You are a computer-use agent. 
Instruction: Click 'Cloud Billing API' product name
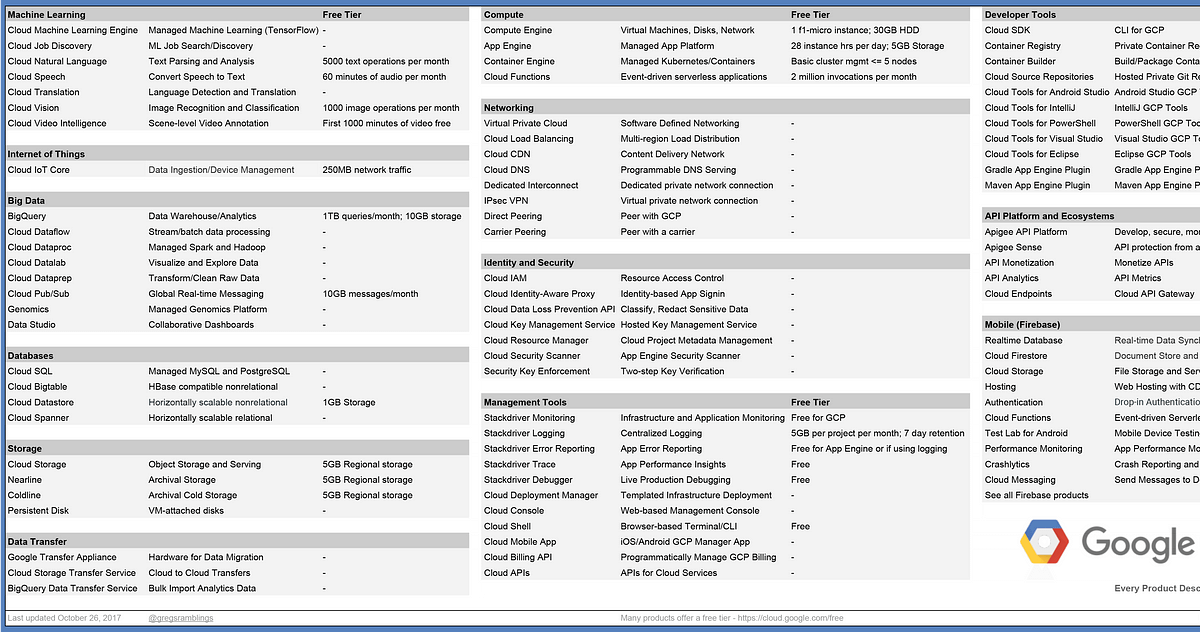[x=518, y=557]
